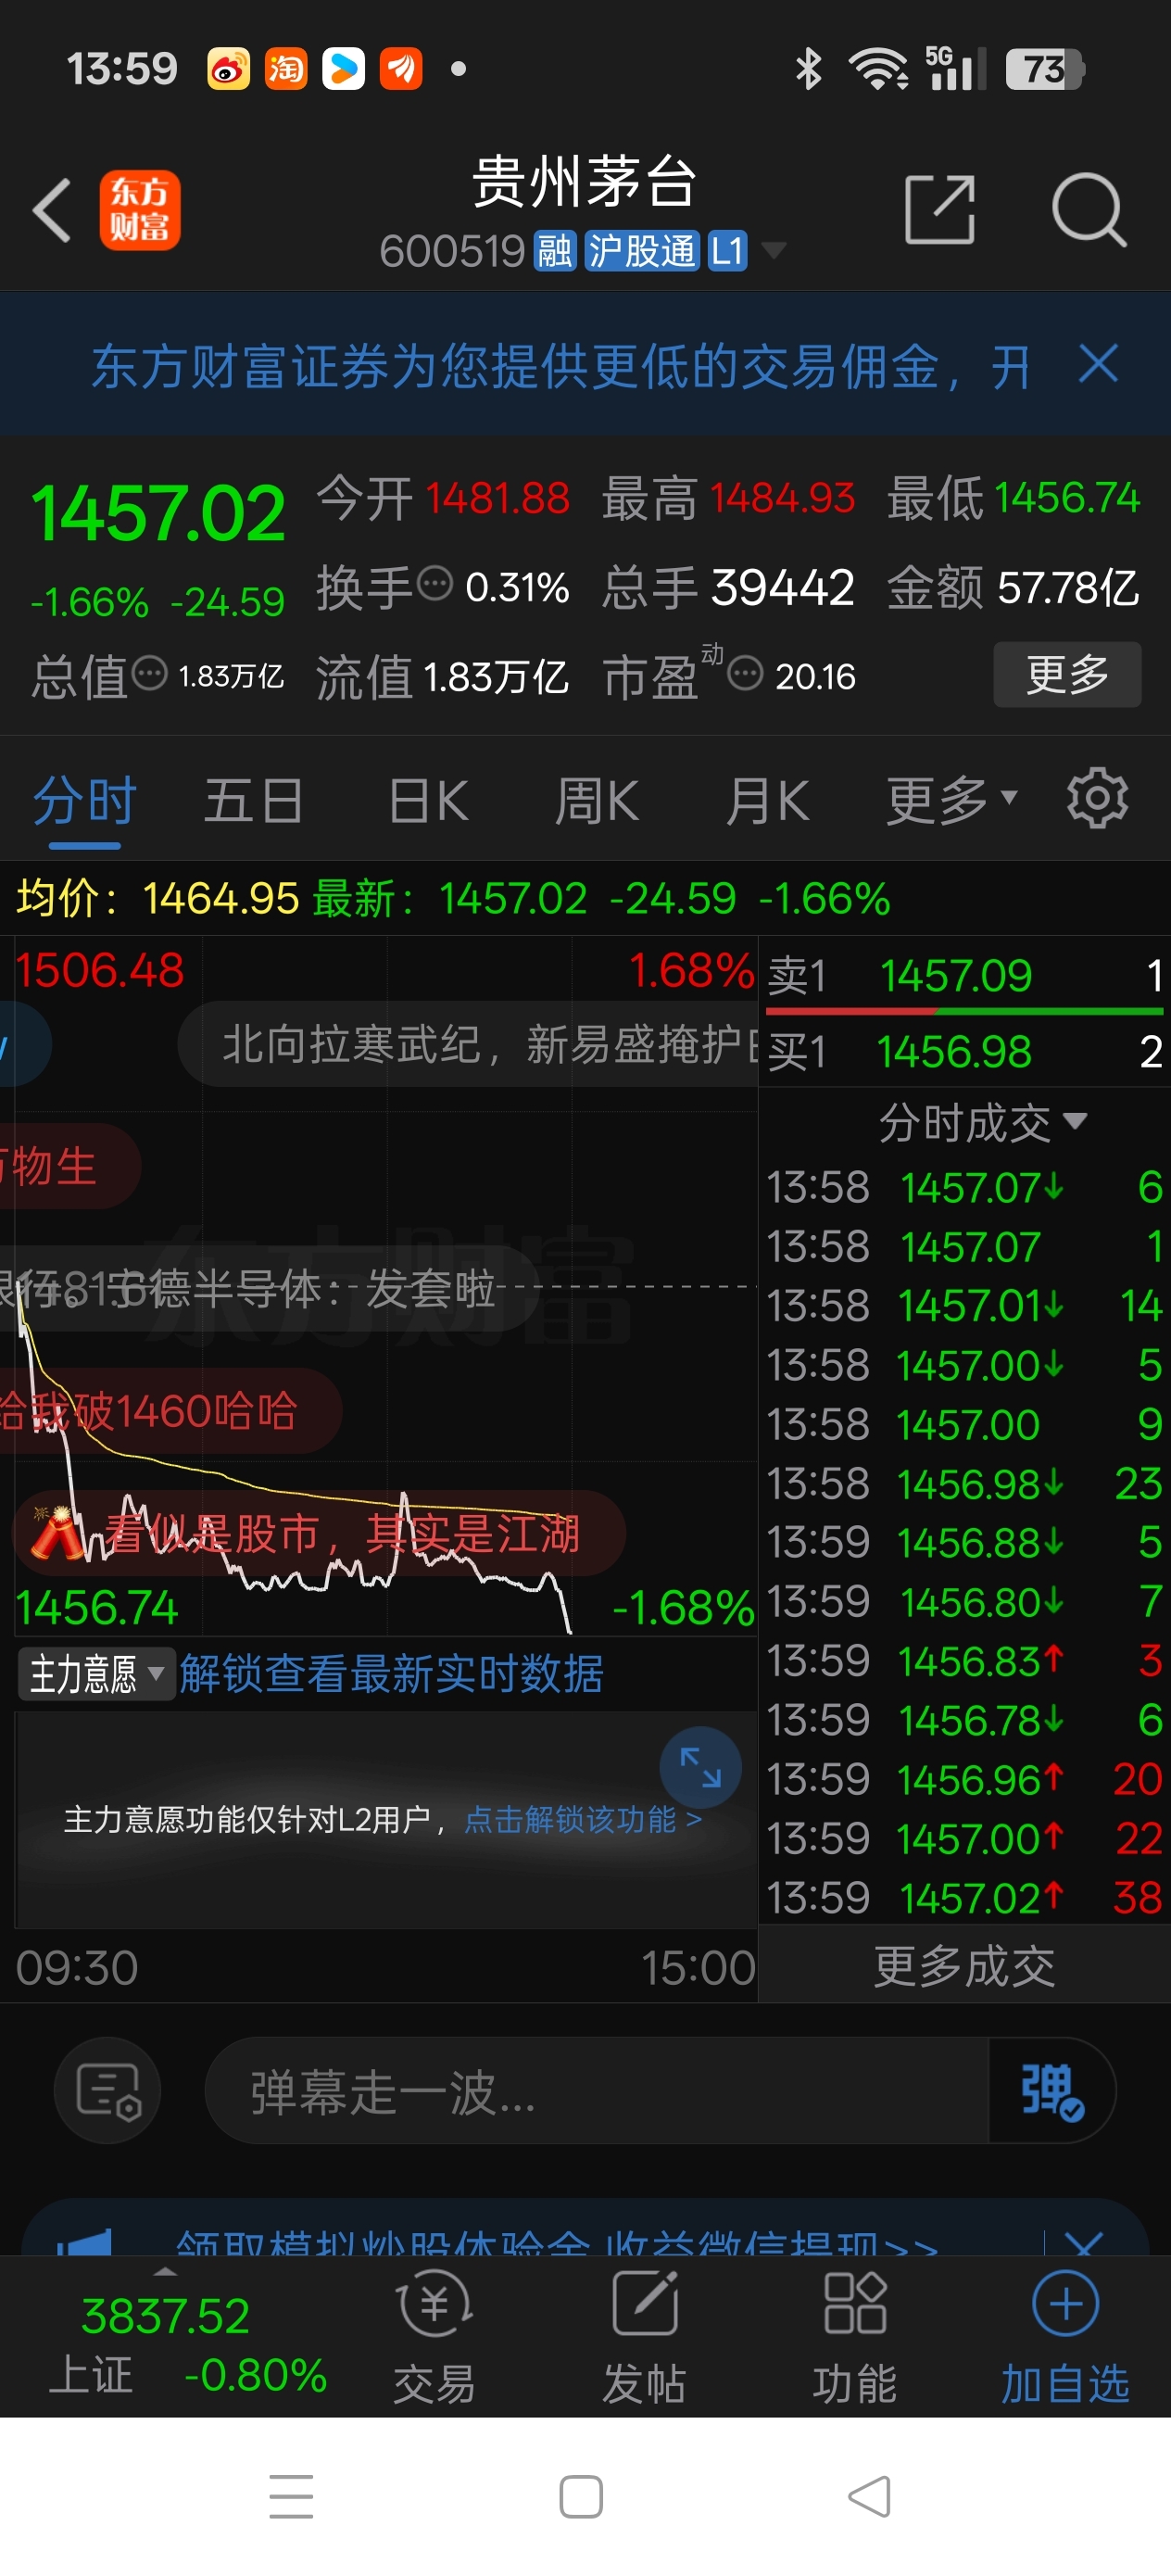Tap the danmaku 北向拉寒武纪 comment
The width and height of the screenshot is (1171, 2576).
(468, 1044)
